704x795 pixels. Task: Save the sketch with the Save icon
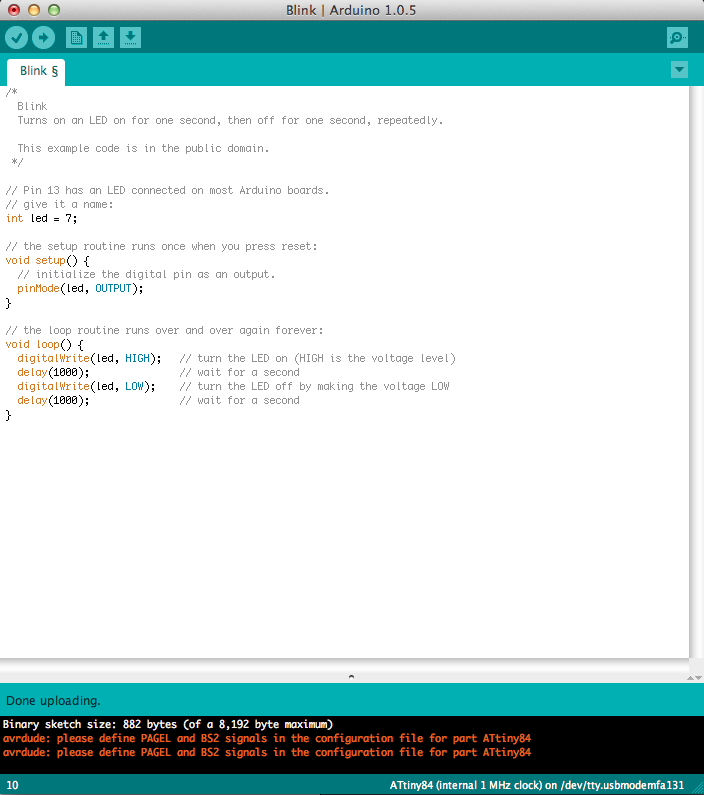click(x=130, y=38)
